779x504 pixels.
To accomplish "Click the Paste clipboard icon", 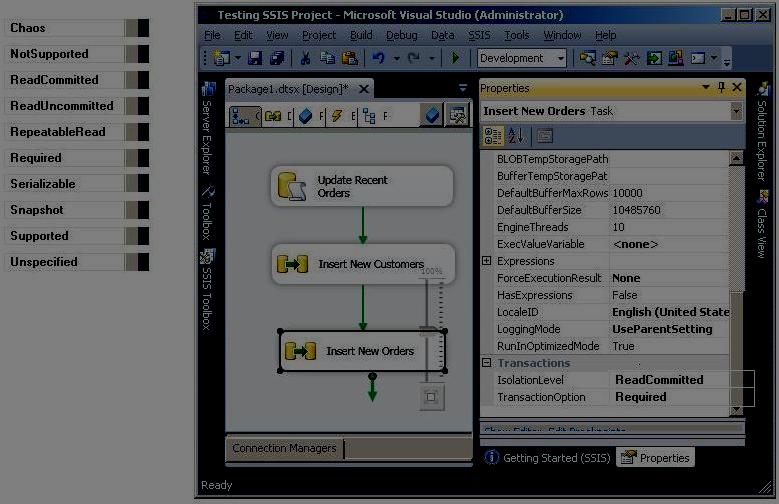I will coord(350,59).
